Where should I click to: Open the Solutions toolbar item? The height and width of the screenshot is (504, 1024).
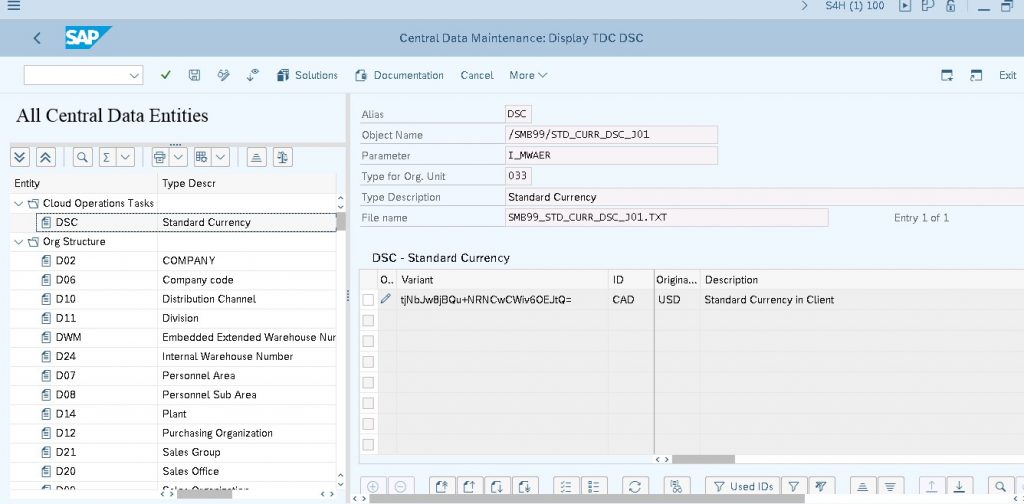tap(307, 75)
